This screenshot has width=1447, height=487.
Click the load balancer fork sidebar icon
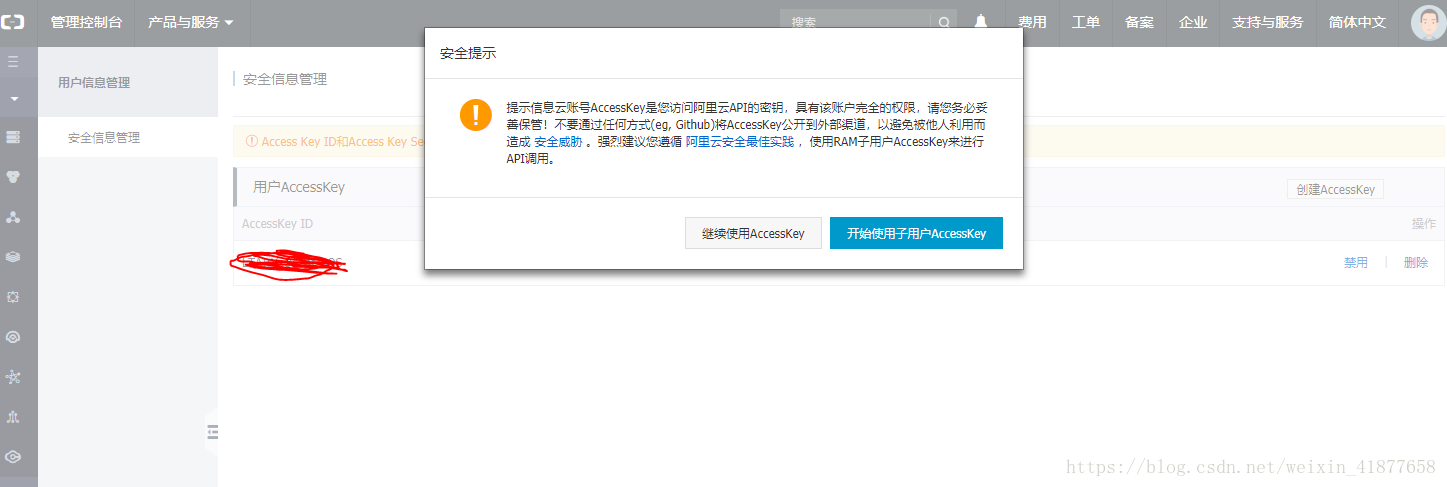click(13, 417)
